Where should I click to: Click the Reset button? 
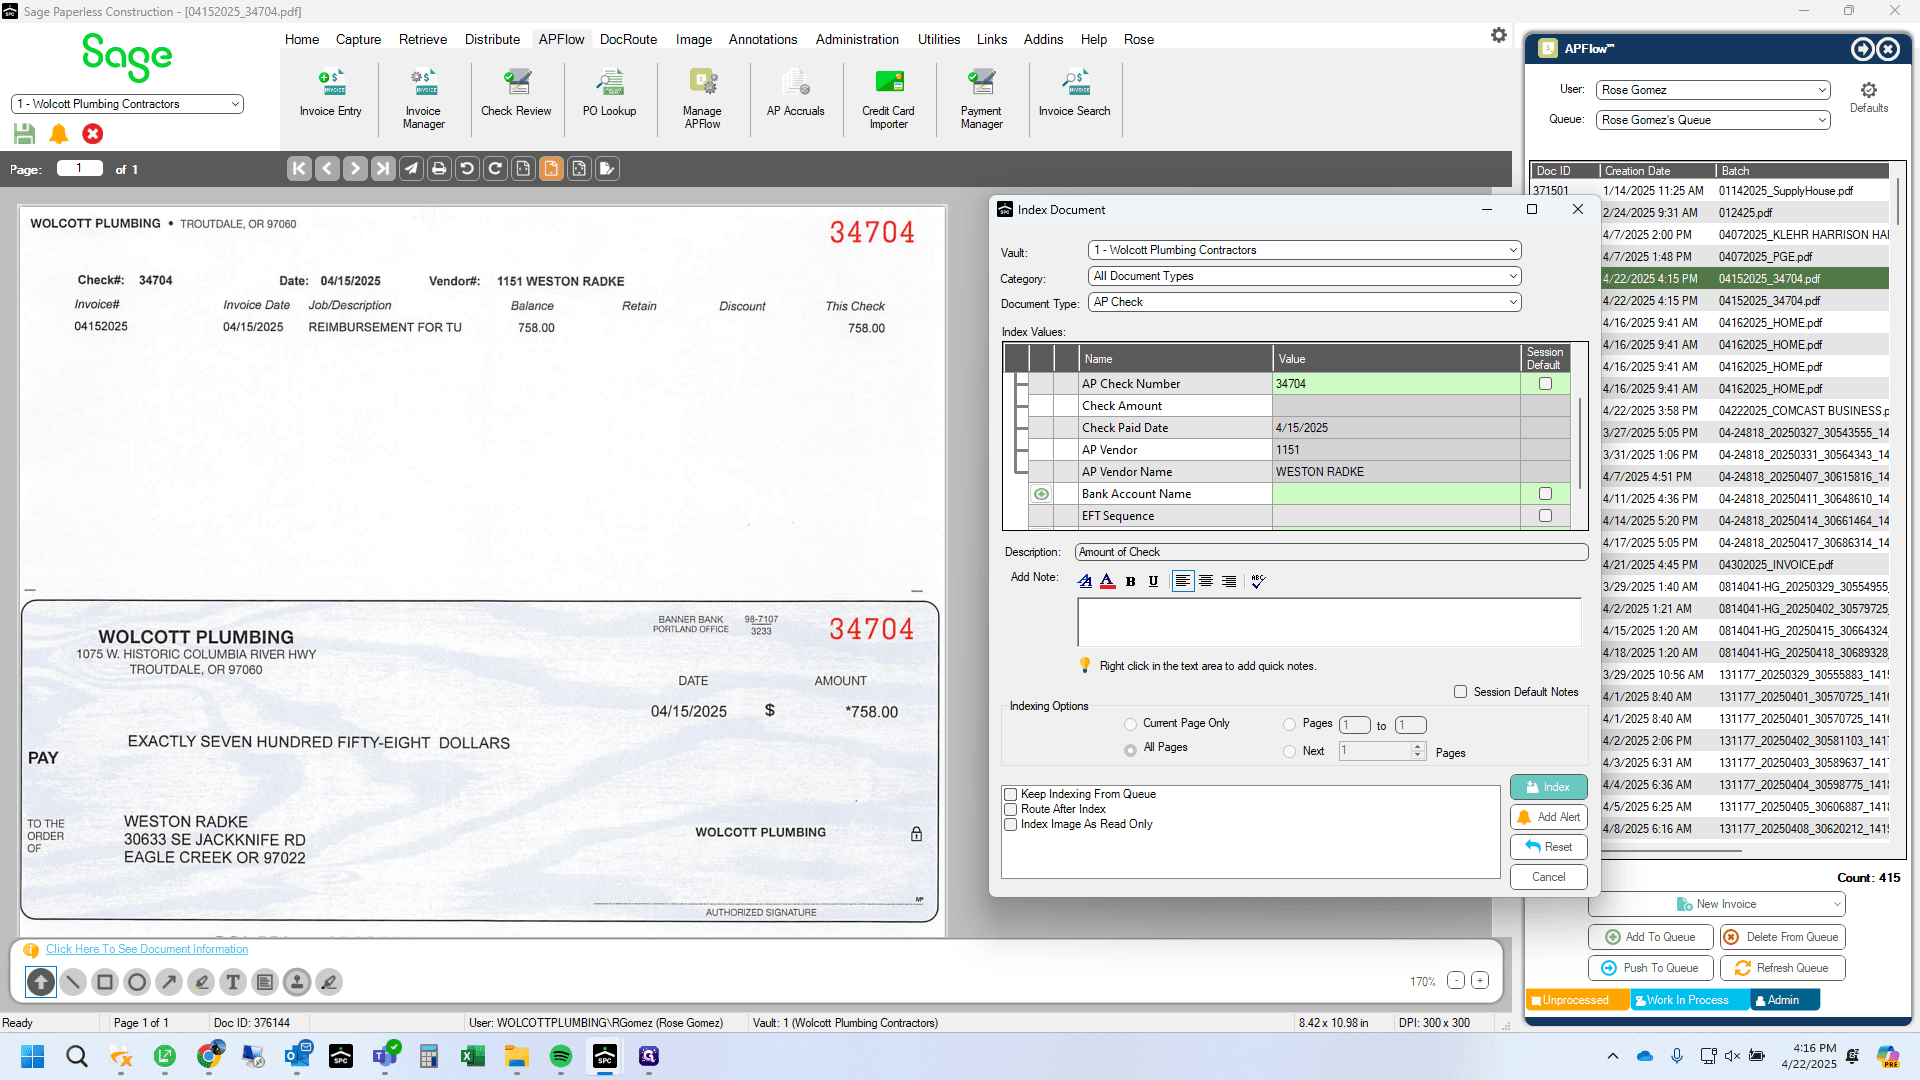pyautogui.click(x=1548, y=847)
